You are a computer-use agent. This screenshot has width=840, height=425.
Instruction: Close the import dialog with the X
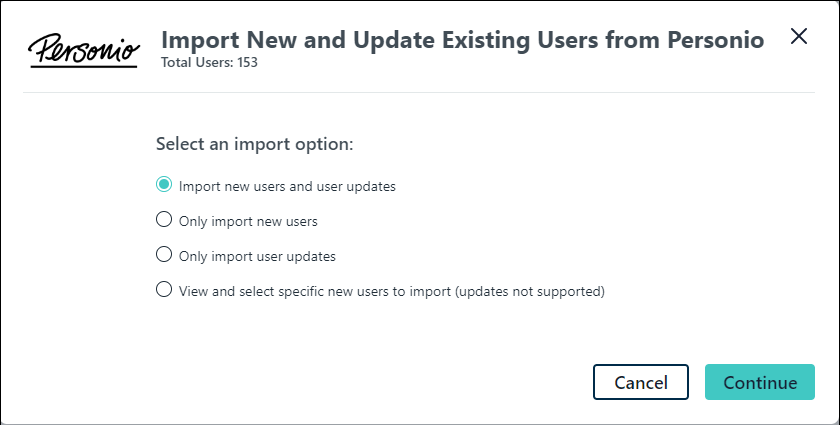point(798,37)
